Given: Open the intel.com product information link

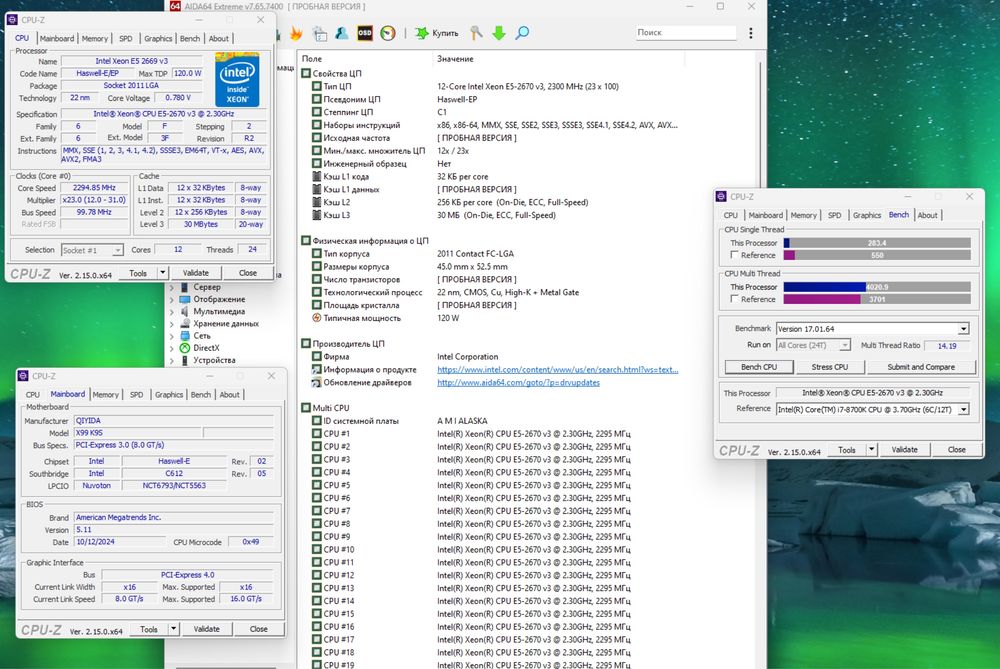Looking at the screenshot, I should 557,370.
